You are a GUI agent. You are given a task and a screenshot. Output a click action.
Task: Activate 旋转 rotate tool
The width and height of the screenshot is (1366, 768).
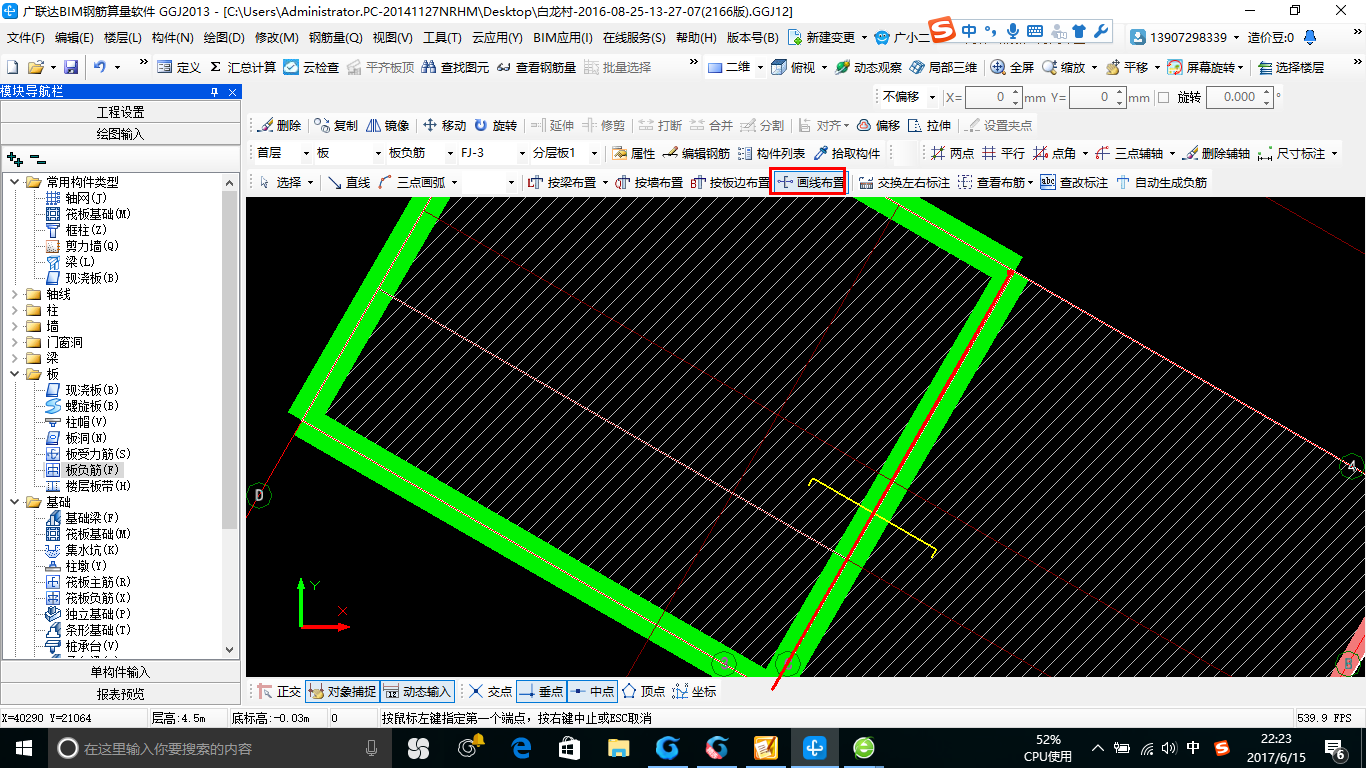pos(496,125)
